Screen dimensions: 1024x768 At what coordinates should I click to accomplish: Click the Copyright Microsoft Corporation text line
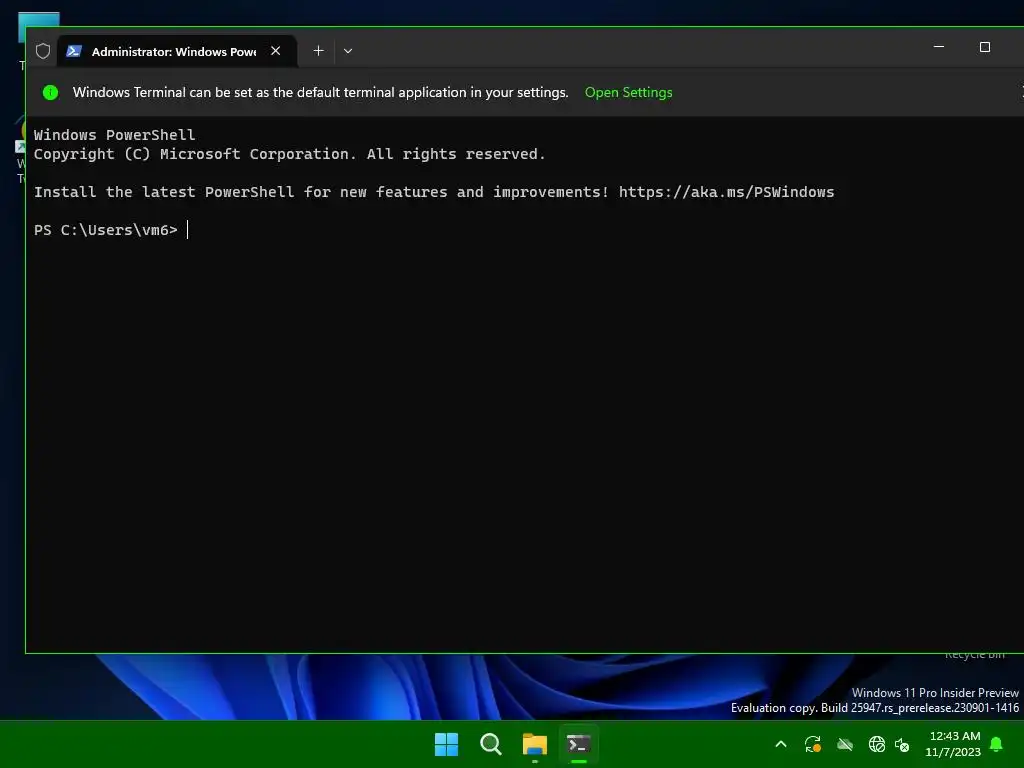(289, 154)
